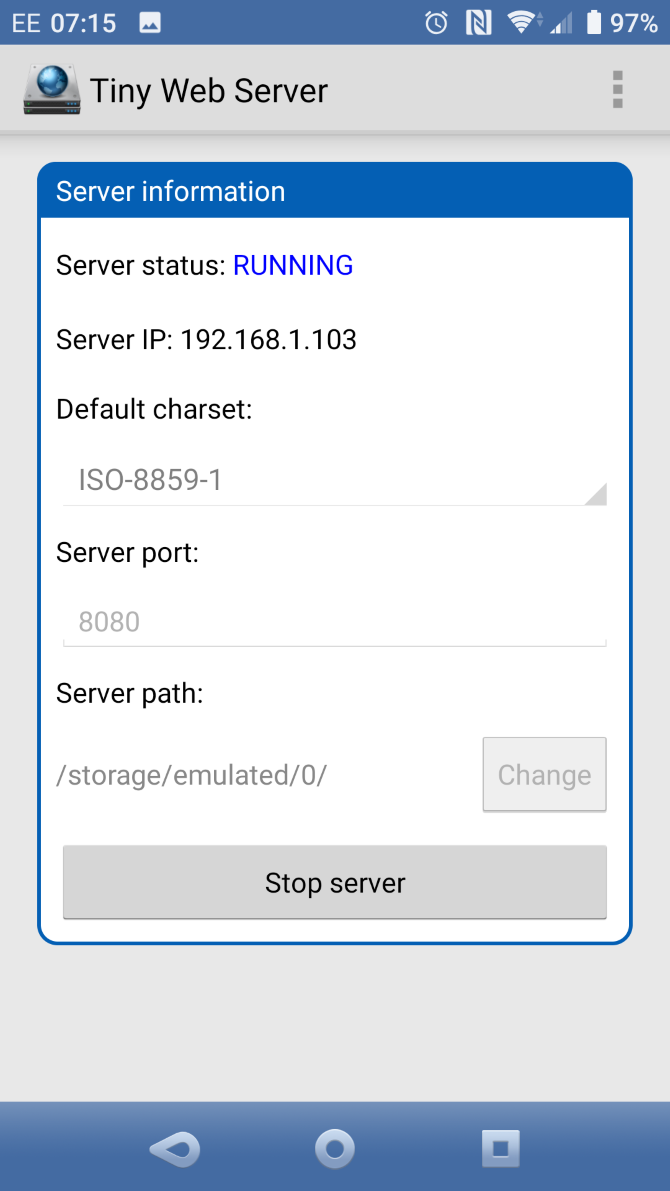Screen dimensions: 670x1191
Task: Click the Change server path button
Action: (x=544, y=774)
